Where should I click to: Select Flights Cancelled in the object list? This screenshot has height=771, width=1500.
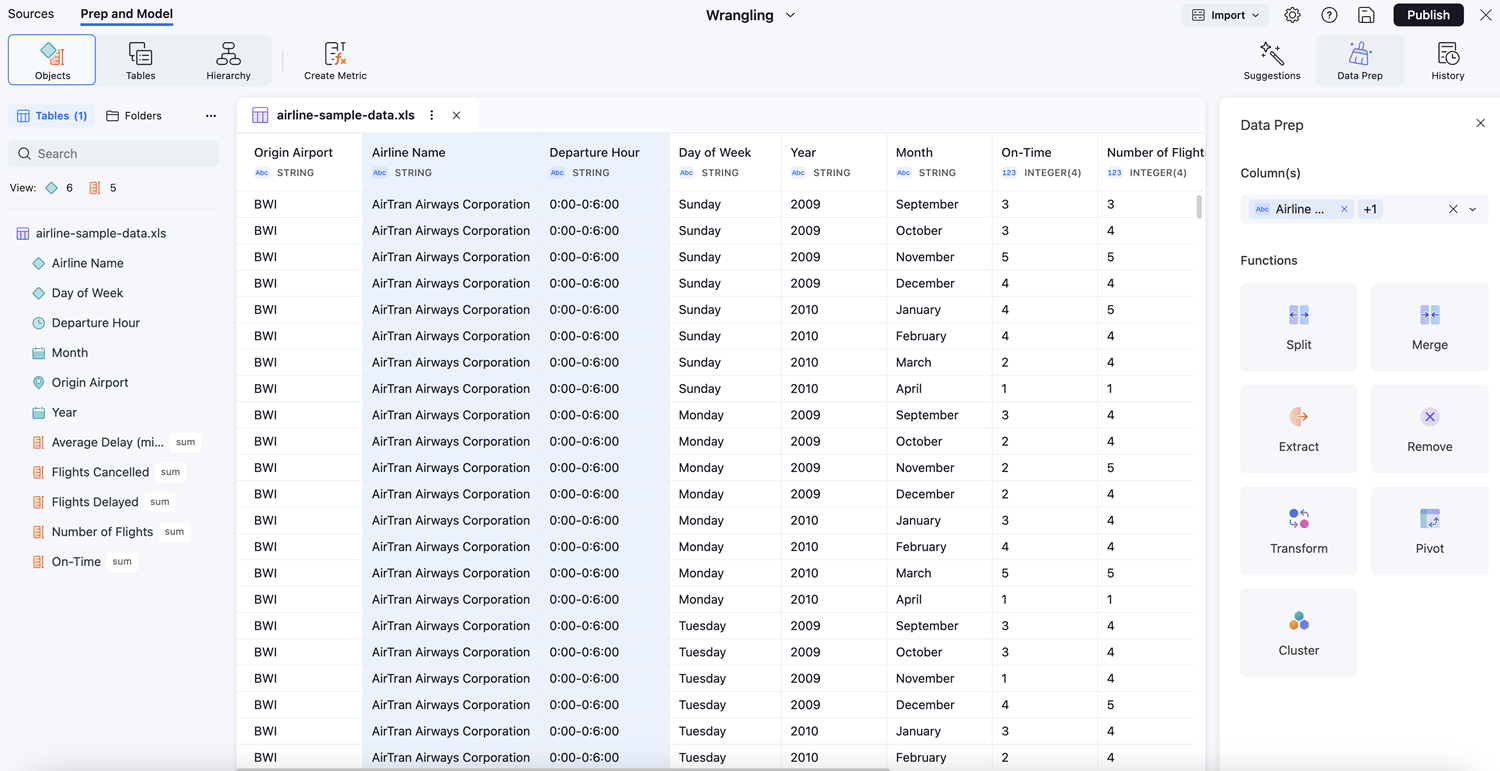(x=100, y=472)
